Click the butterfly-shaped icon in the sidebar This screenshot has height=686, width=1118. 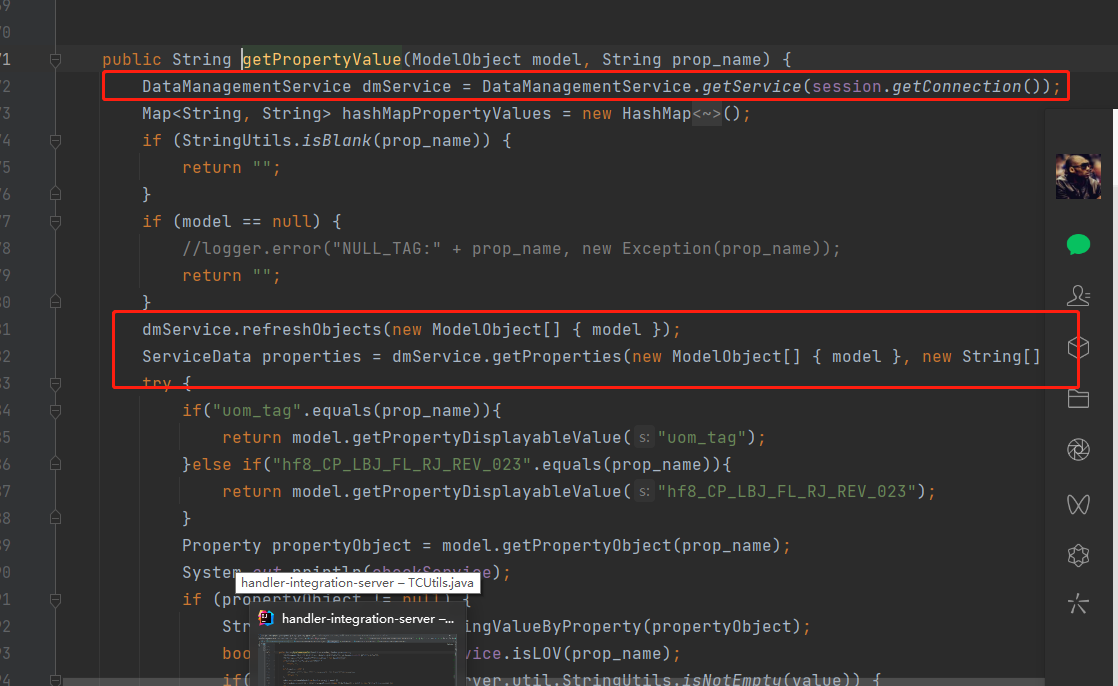(1078, 504)
